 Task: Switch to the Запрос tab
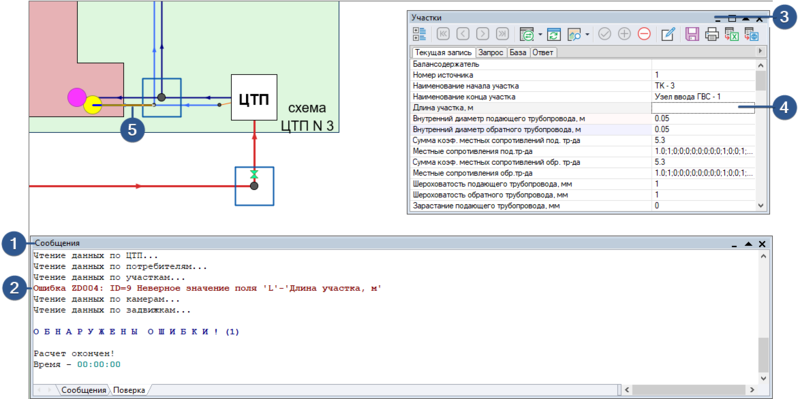point(490,53)
